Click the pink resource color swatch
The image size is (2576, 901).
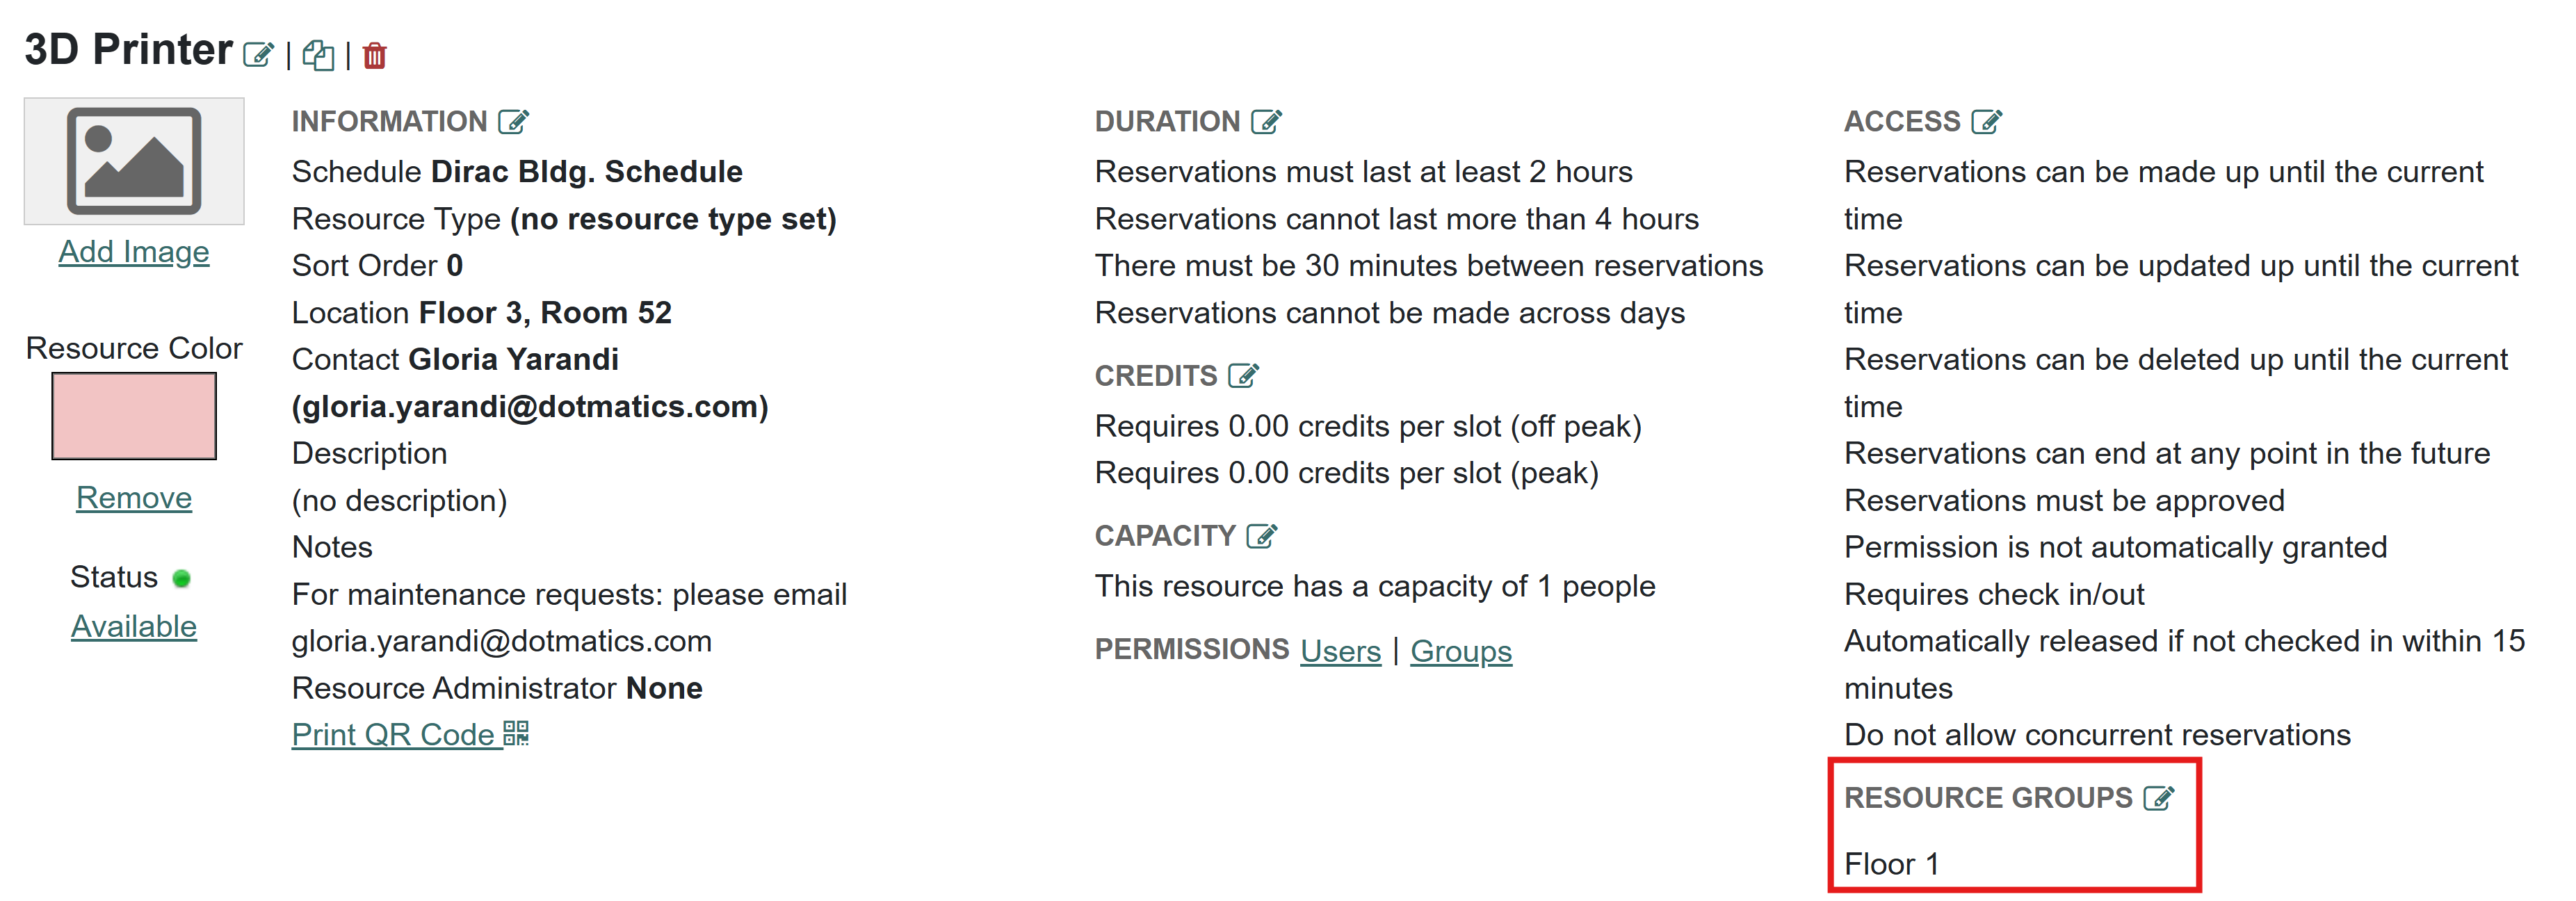click(134, 416)
